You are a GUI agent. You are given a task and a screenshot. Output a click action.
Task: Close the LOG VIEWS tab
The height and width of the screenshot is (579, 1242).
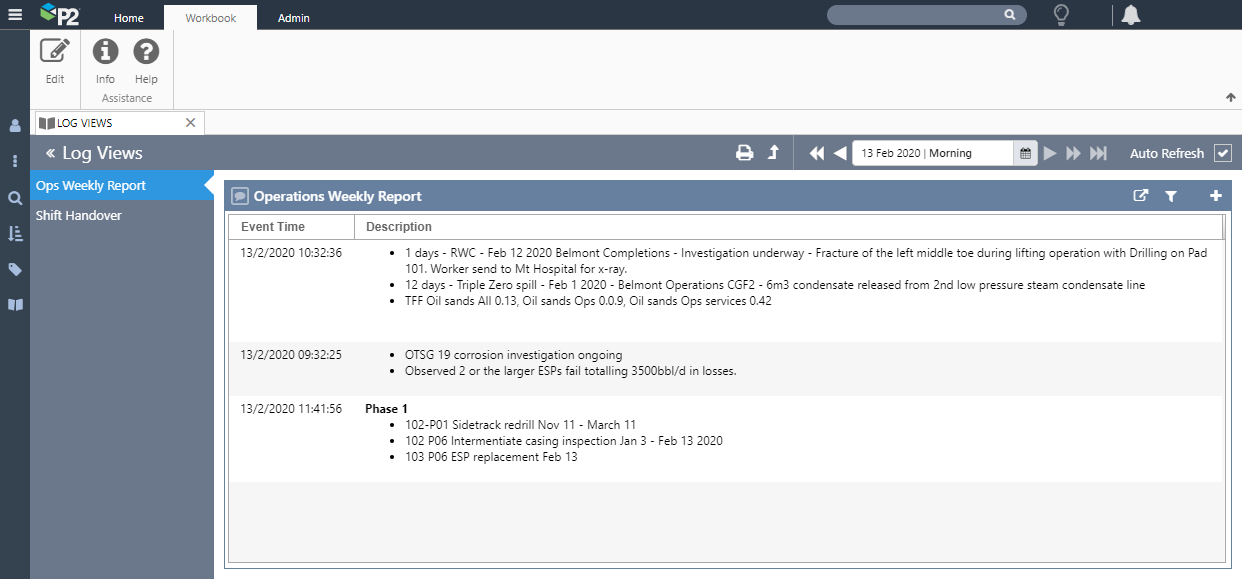coord(191,123)
